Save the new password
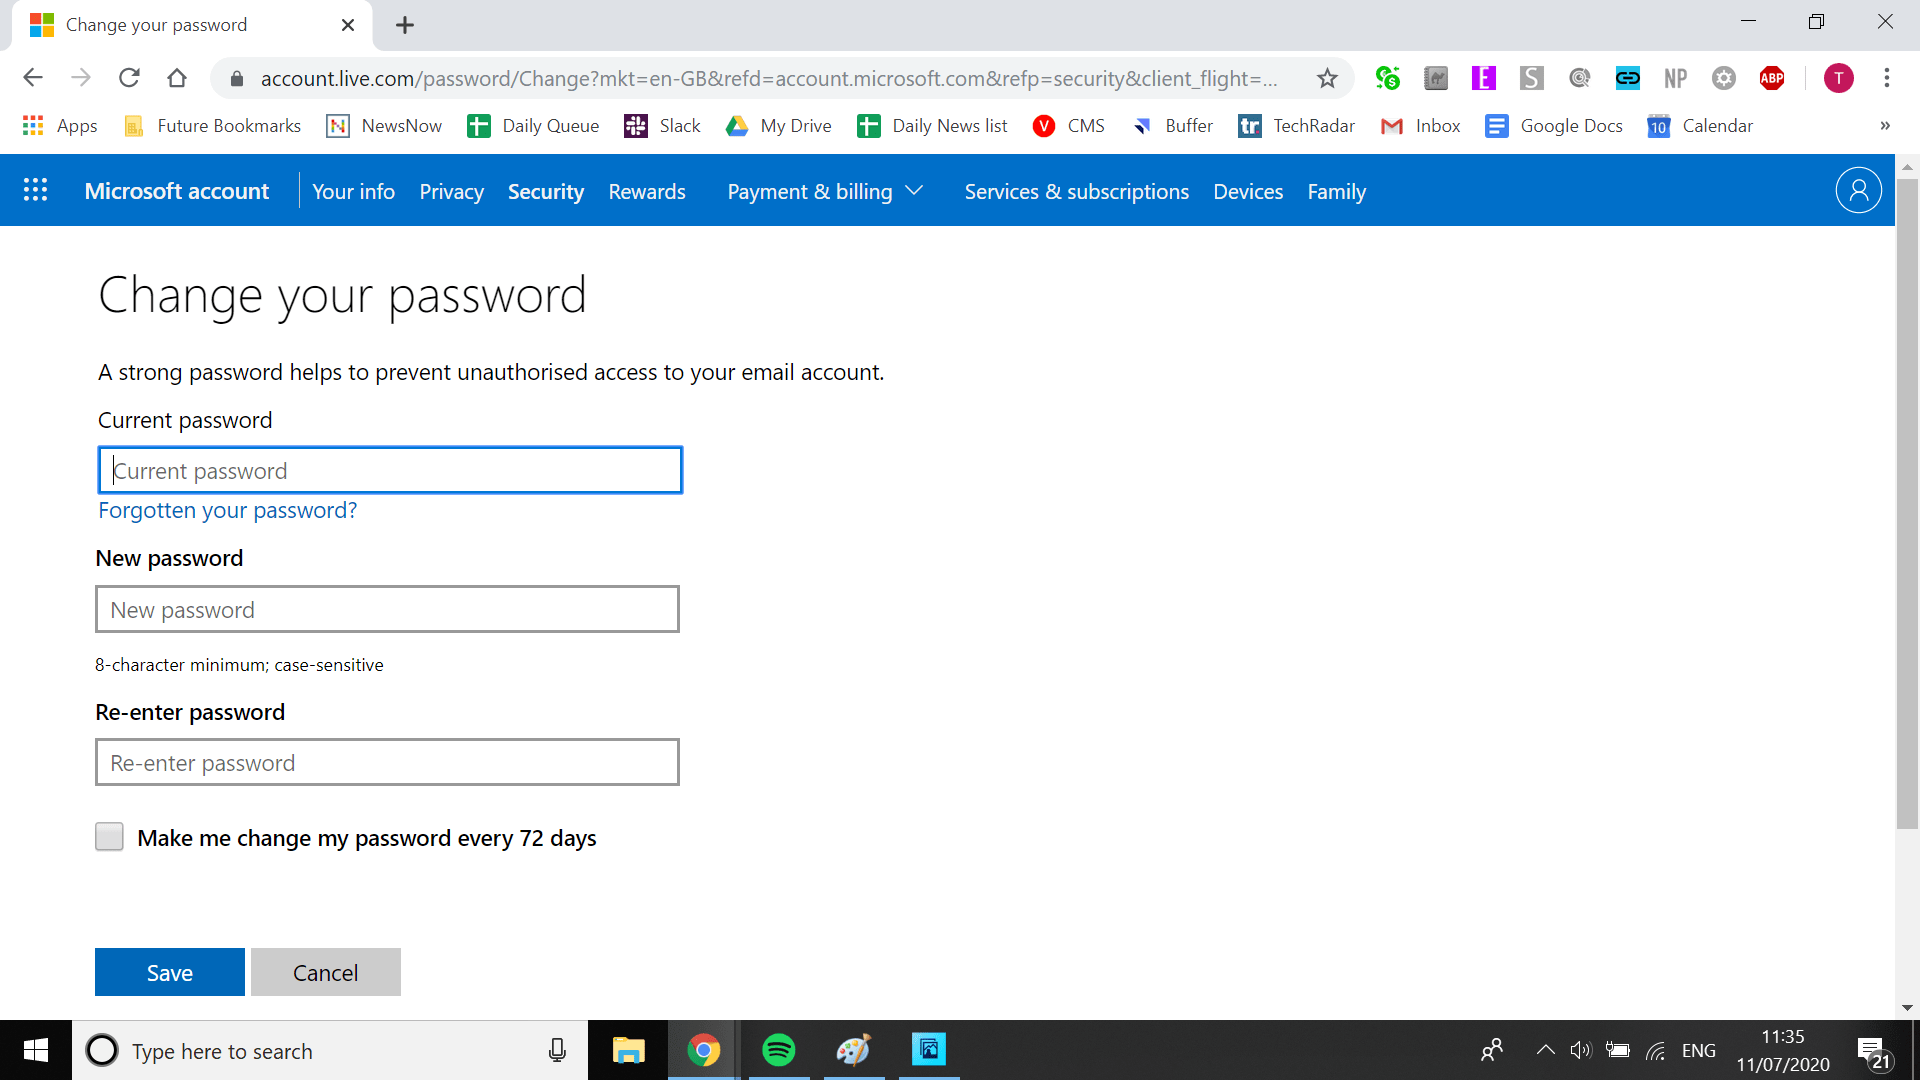The width and height of the screenshot is (1920, 1080). click(x=169, y=971)
